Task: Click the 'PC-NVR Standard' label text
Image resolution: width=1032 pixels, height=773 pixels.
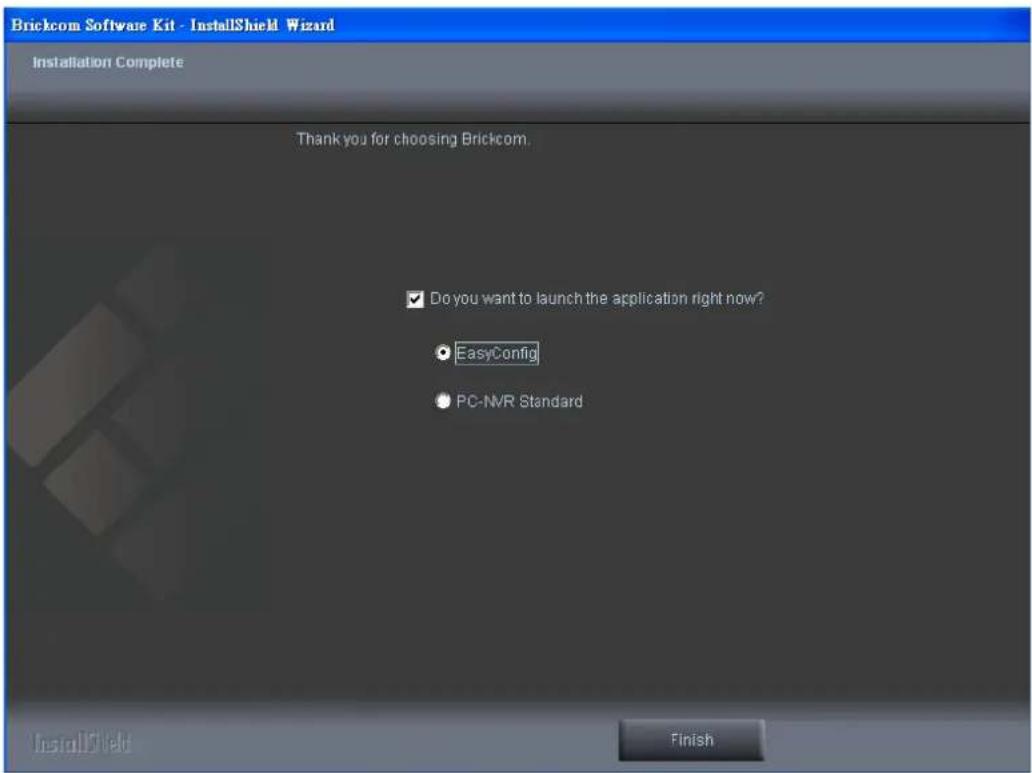Action: click(x=519, y=402)
